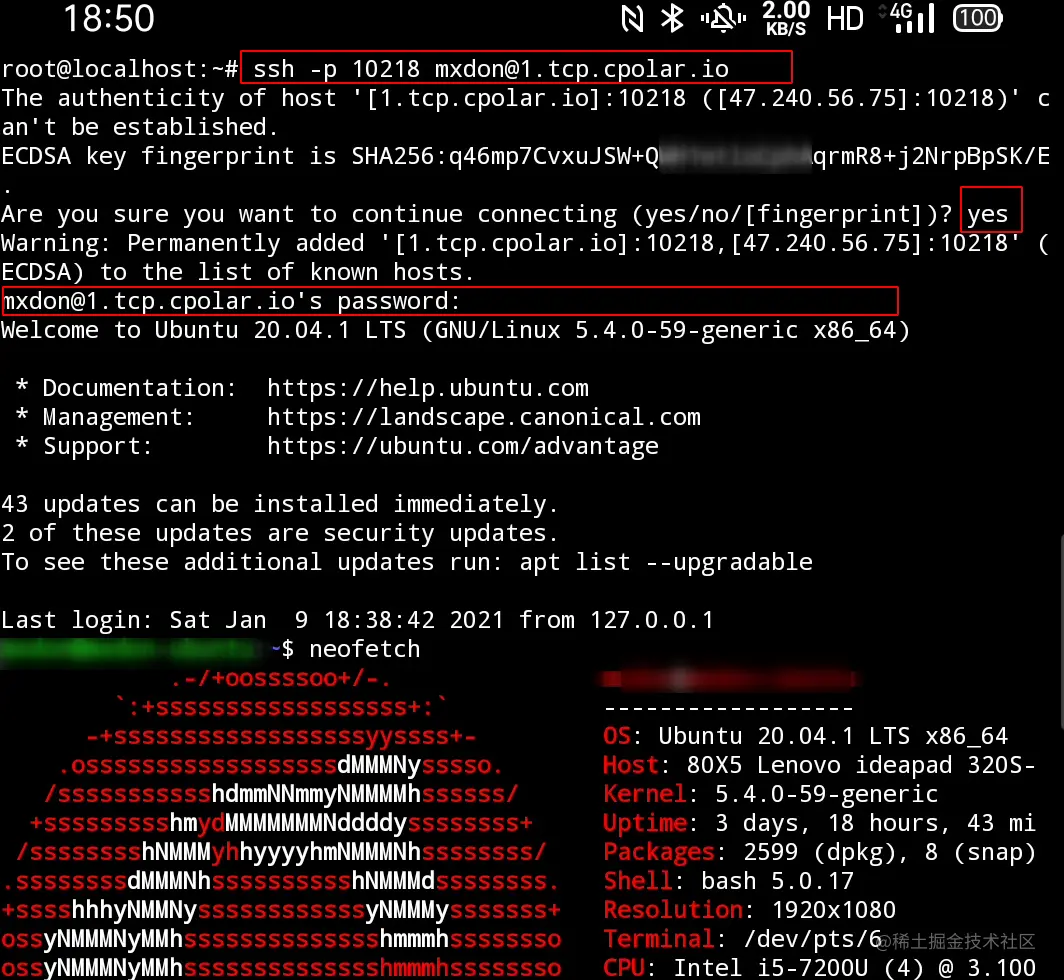Image resolution: width=1064 pixels, height=980 pixels.
Task: Click the '43 updates can be installed' line
Action: [x=280, y=504]
